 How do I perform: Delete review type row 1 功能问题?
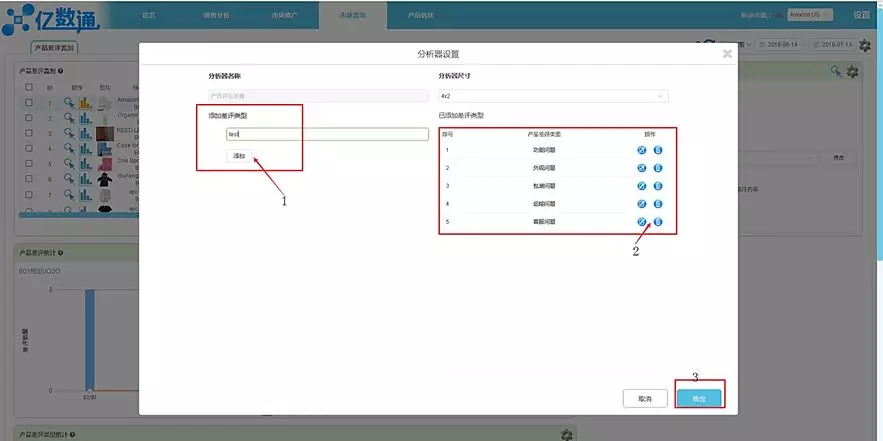(x=658, y=150)
